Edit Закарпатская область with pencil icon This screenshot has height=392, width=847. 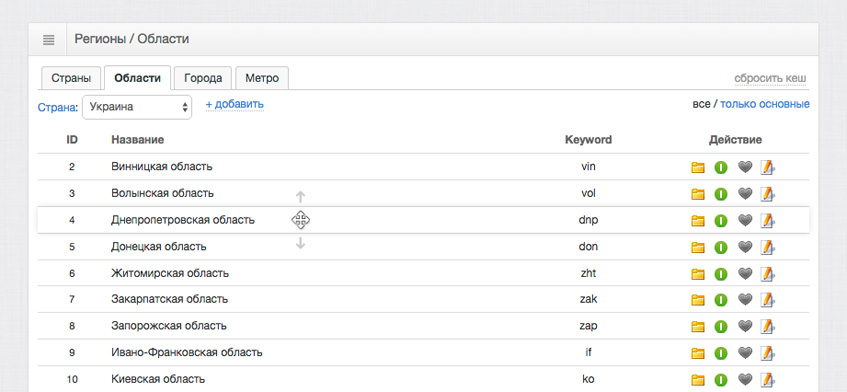tap(767, 300)
